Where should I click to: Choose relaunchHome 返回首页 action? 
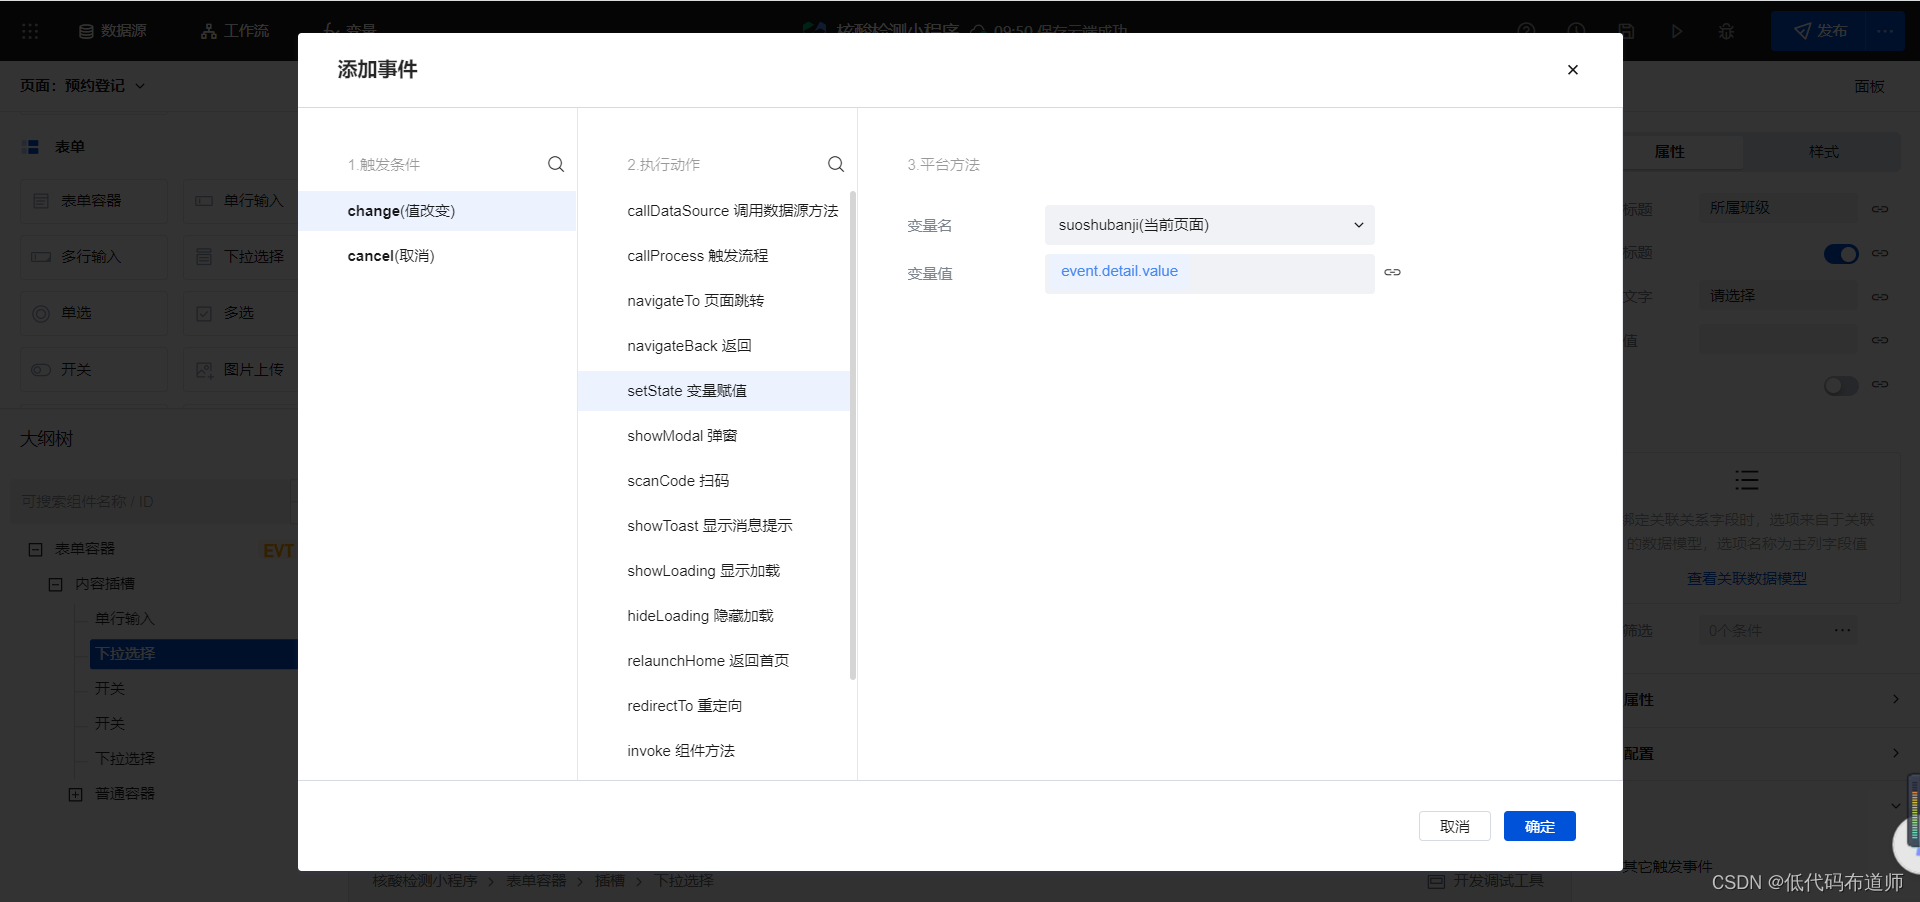(x=714, y=661)
